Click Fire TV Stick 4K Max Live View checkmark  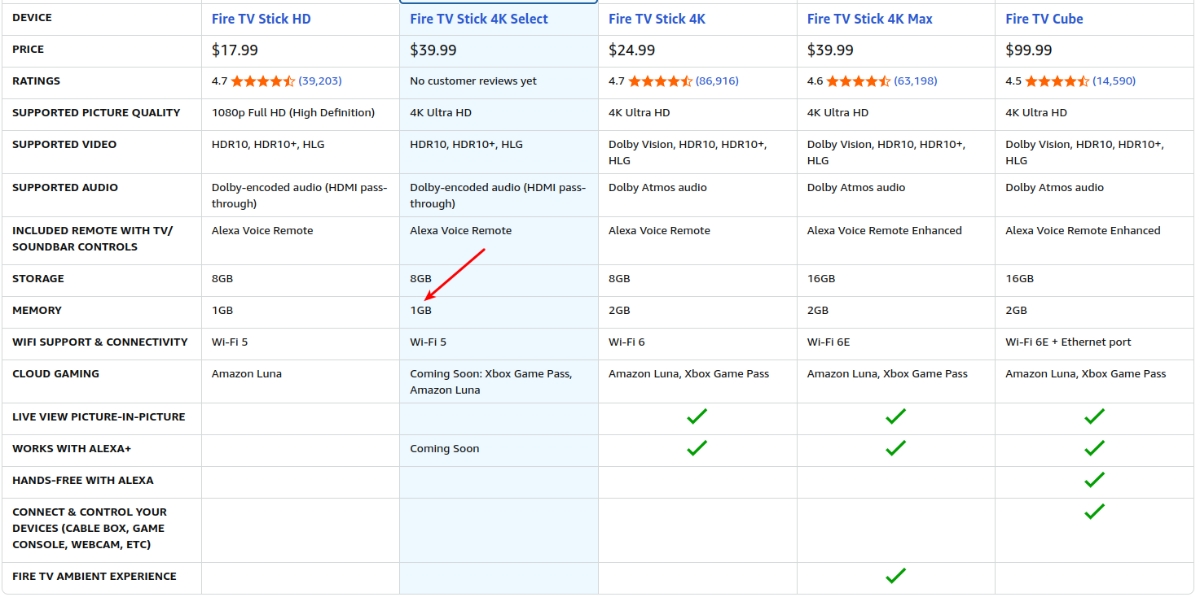pos(895,416)
